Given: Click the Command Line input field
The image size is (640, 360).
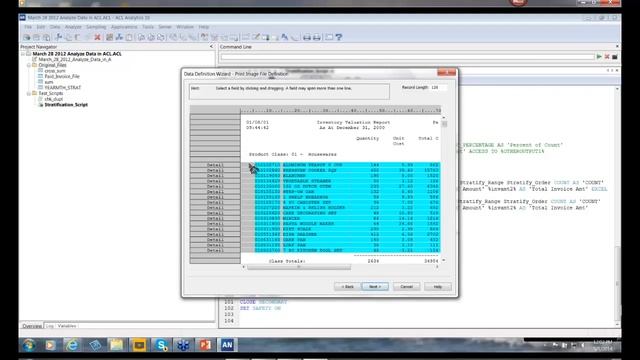Looking at the screenshot, I should [407, 57].
